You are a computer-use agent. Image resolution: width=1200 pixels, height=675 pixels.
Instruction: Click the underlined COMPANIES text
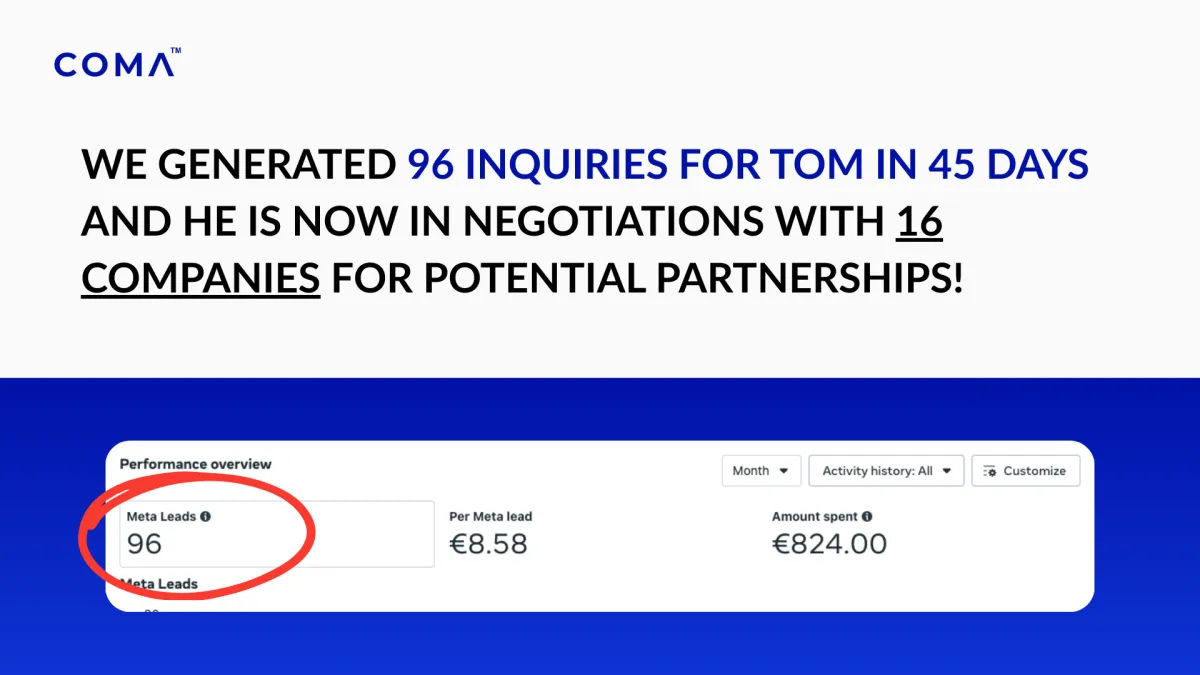click(200, 279)
